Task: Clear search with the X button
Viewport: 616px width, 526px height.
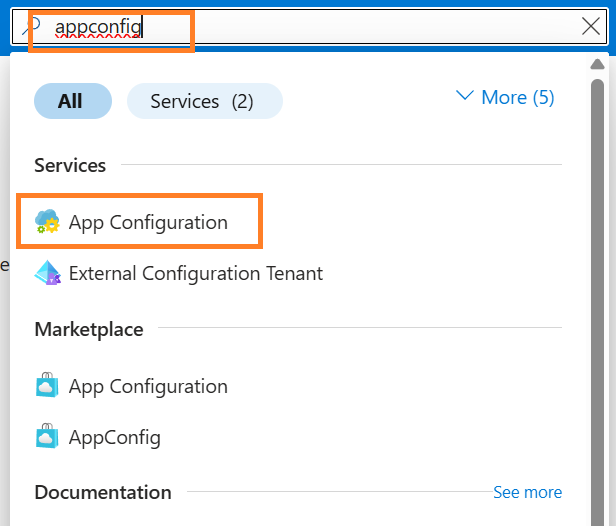Action: [x=590, y=26]
